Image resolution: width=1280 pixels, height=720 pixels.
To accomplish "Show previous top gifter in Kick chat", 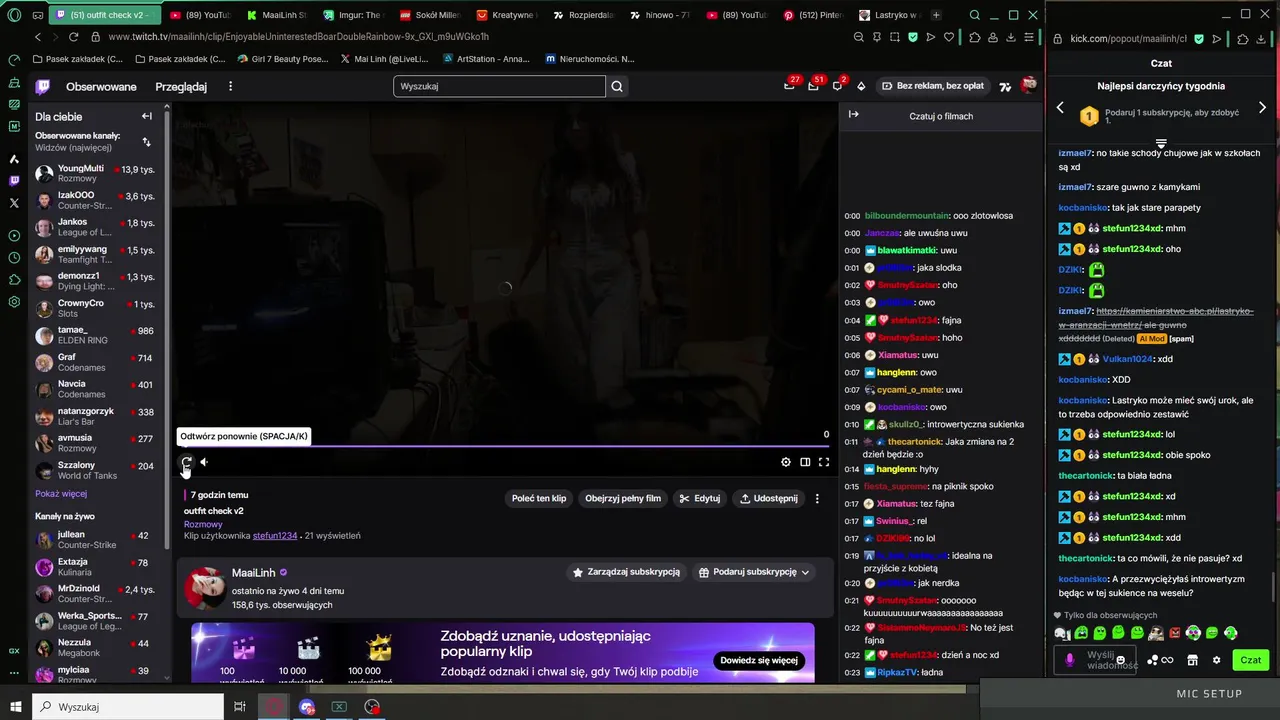I will click(1061, 108).
